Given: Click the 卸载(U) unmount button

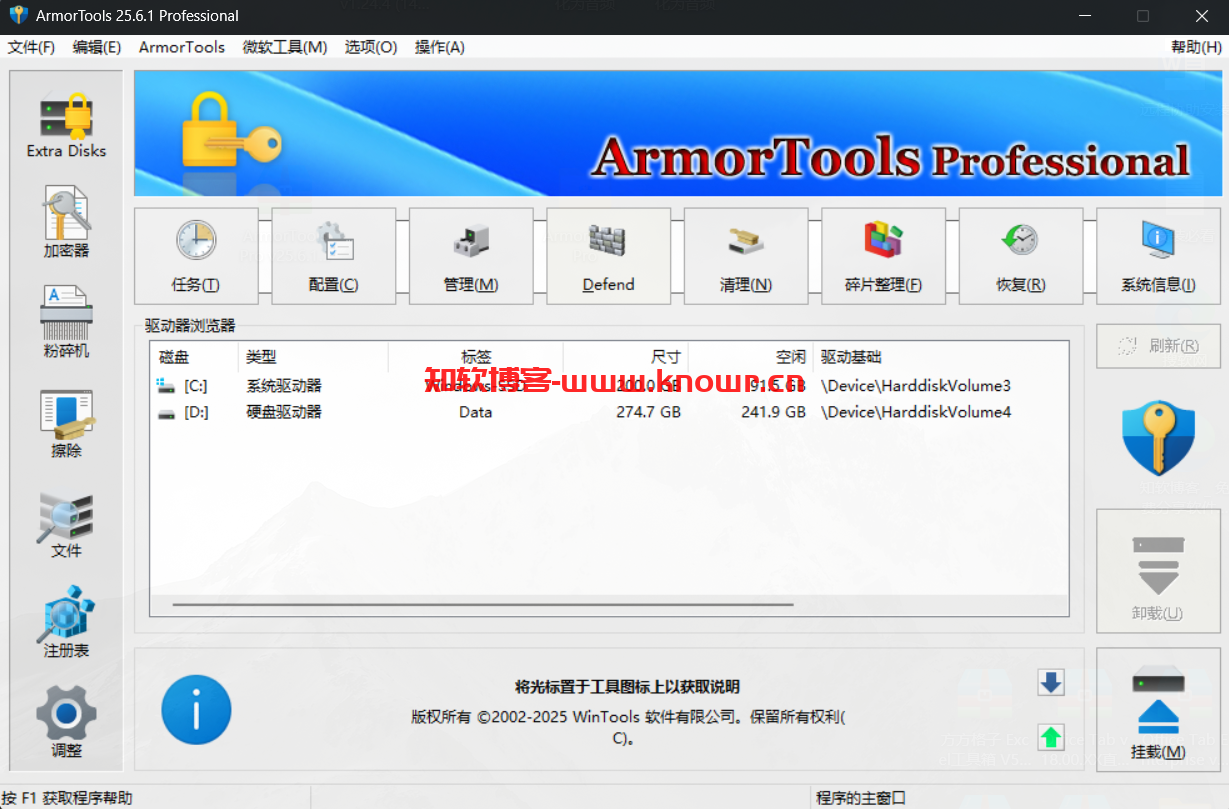Looking at the screenshot, I should tap(1158, 571).
